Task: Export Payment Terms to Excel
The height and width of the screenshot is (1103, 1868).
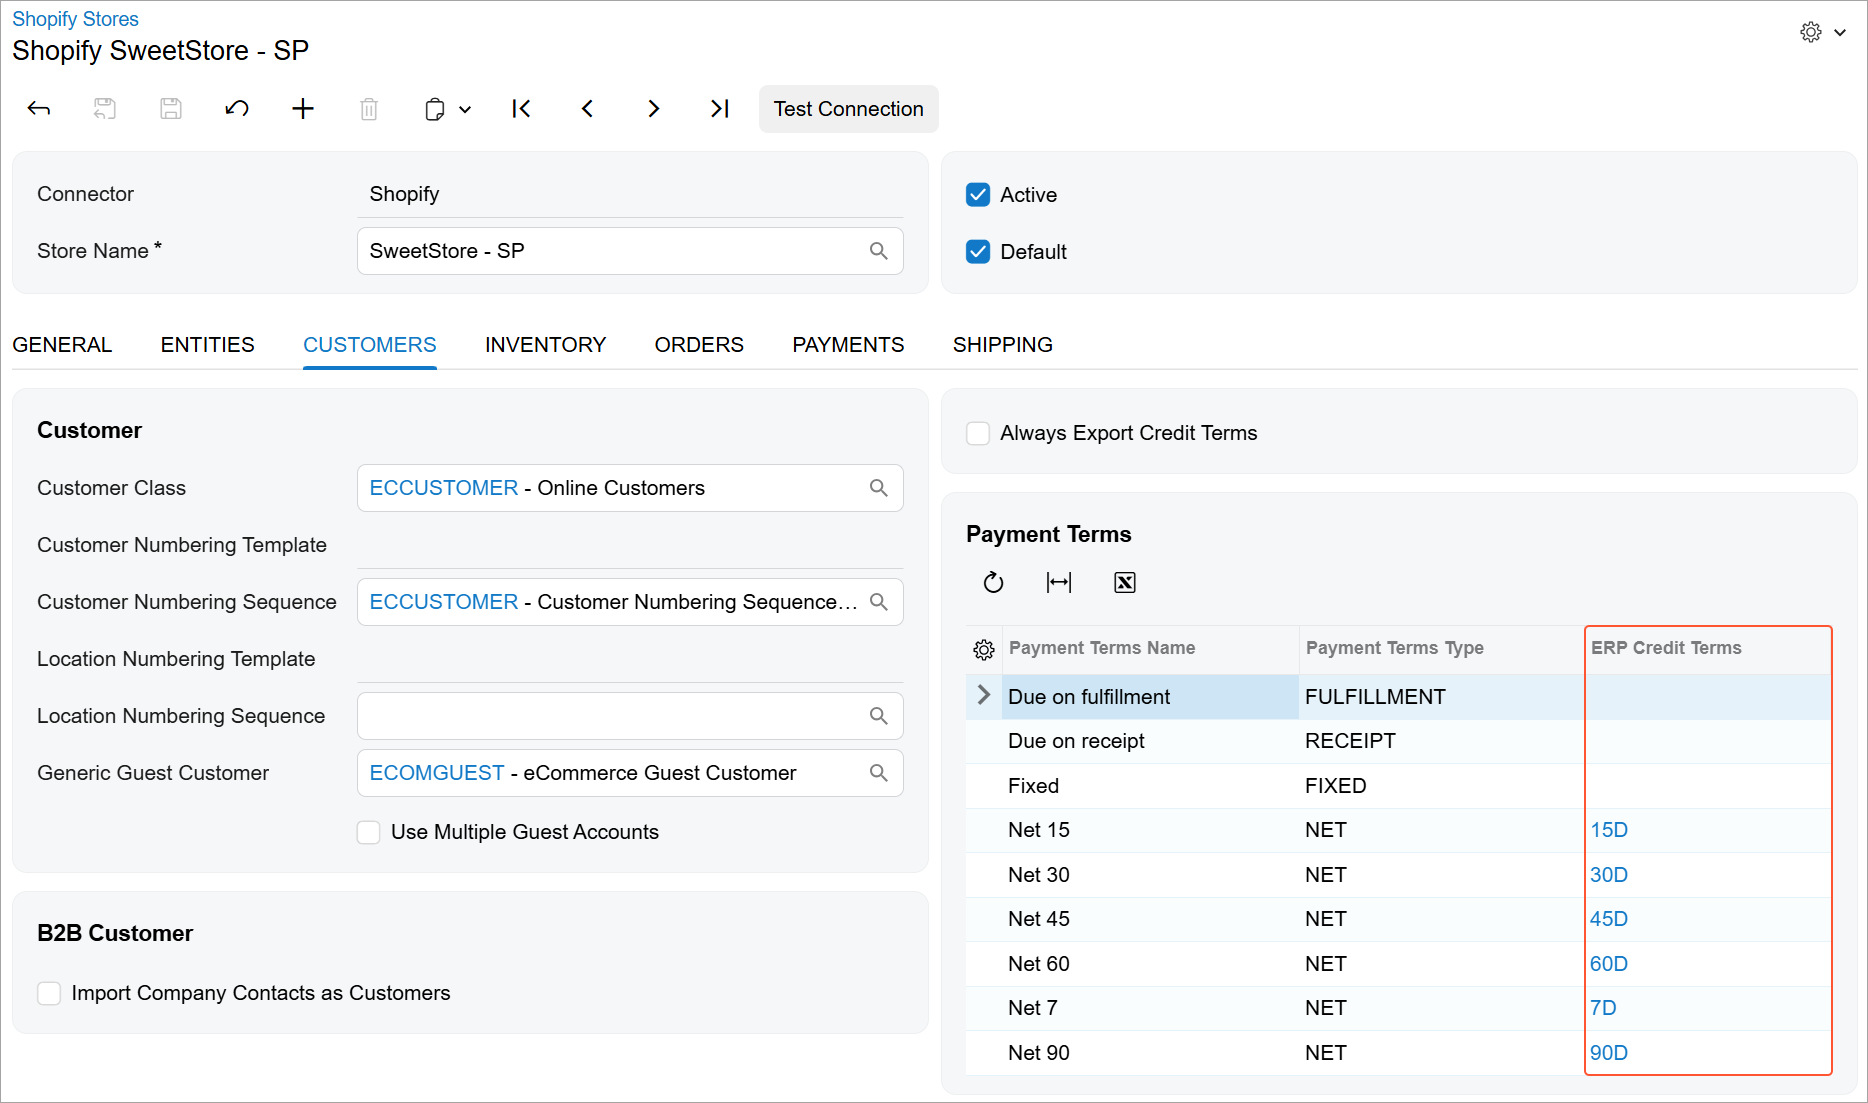Action: [1125, 582]
